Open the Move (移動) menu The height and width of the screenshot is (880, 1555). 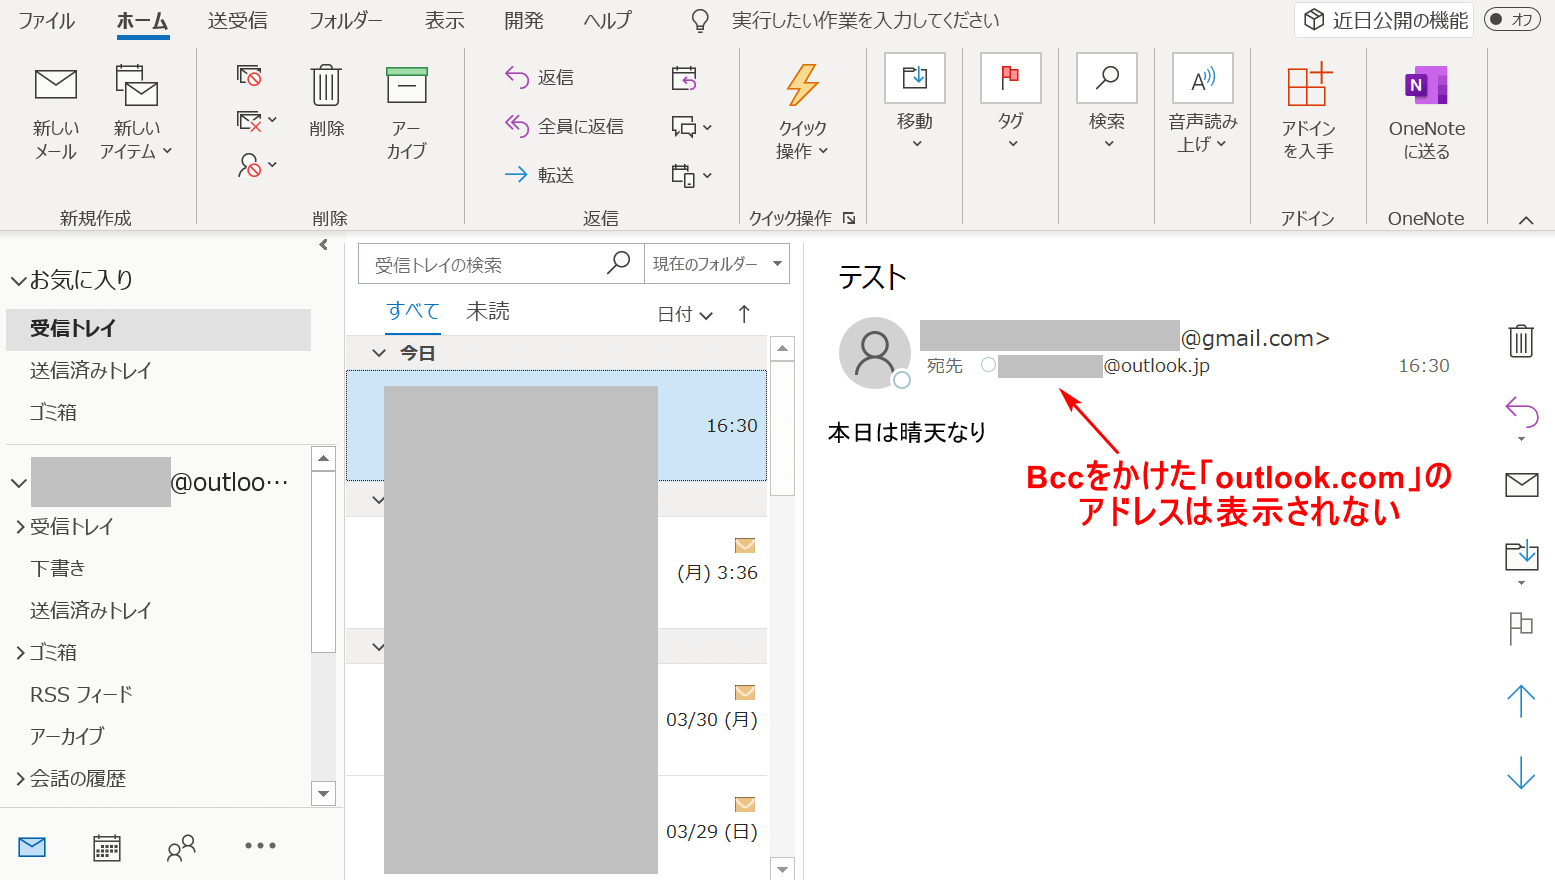914,103
